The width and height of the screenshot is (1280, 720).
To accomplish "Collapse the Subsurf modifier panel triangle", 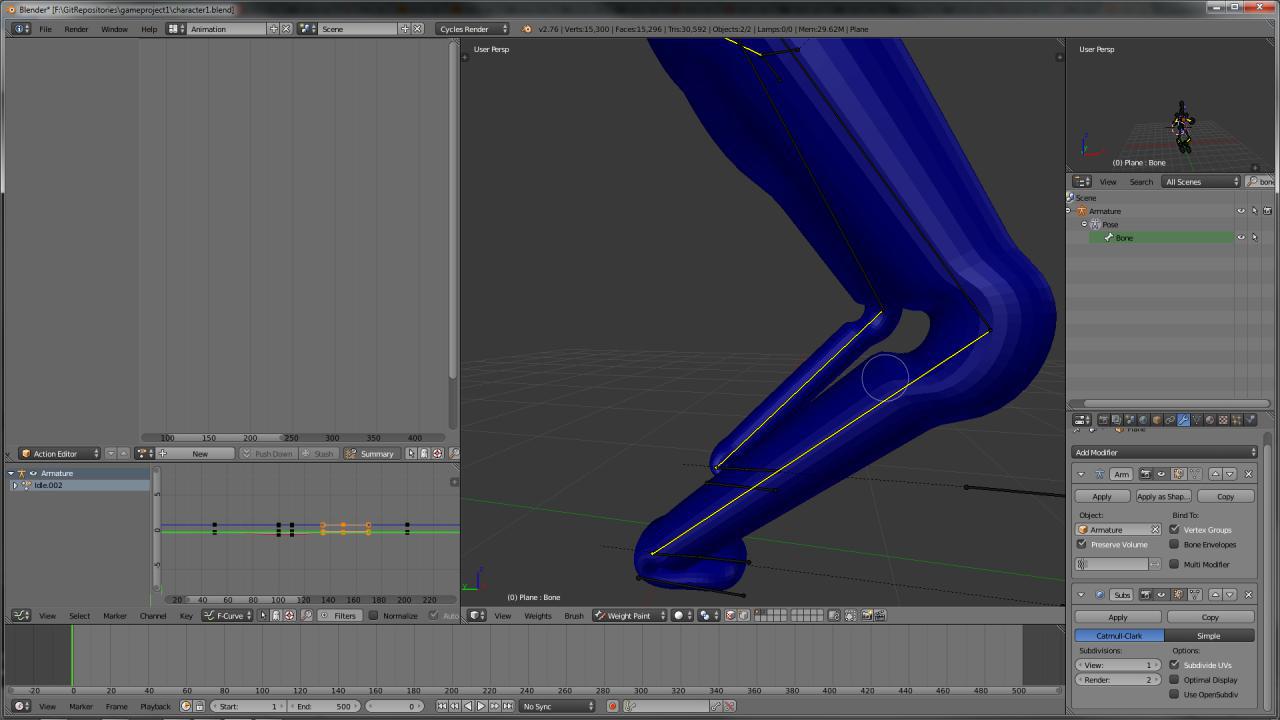I will click(1081, 594).
